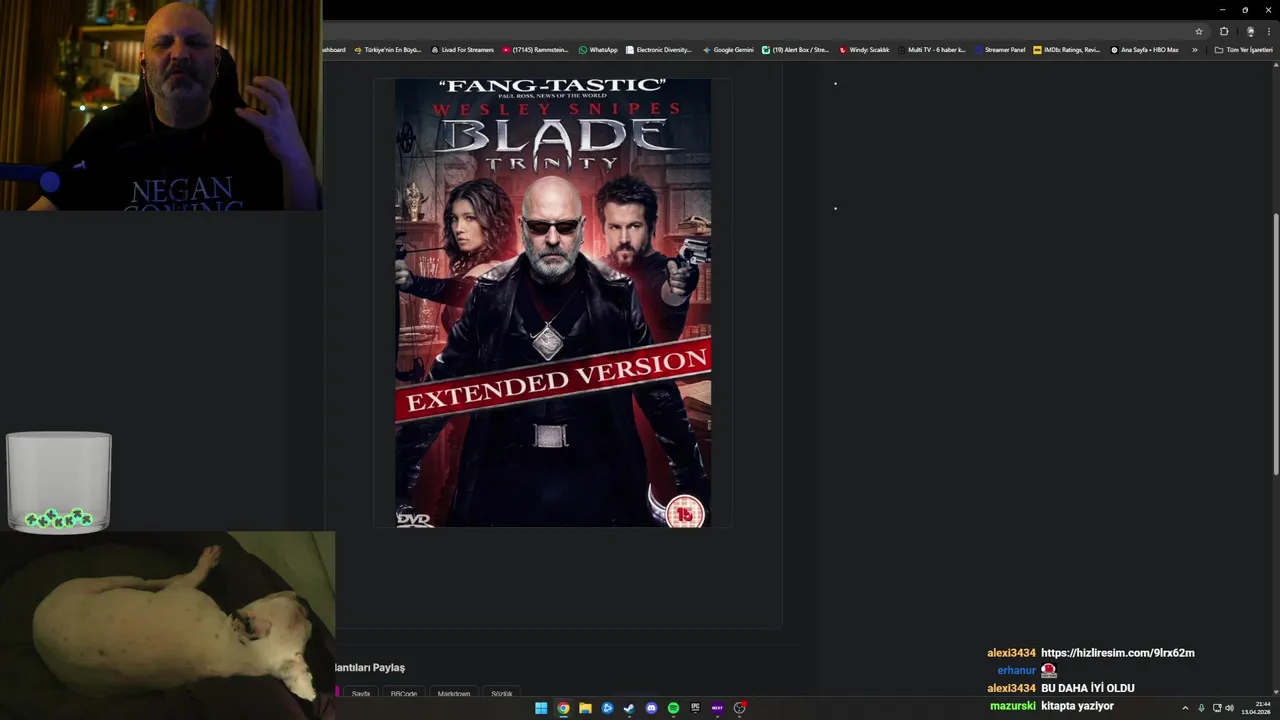This screenshot has width=1280, height=720.
Task: Open the network tray icon
Action: point(1216,708)
